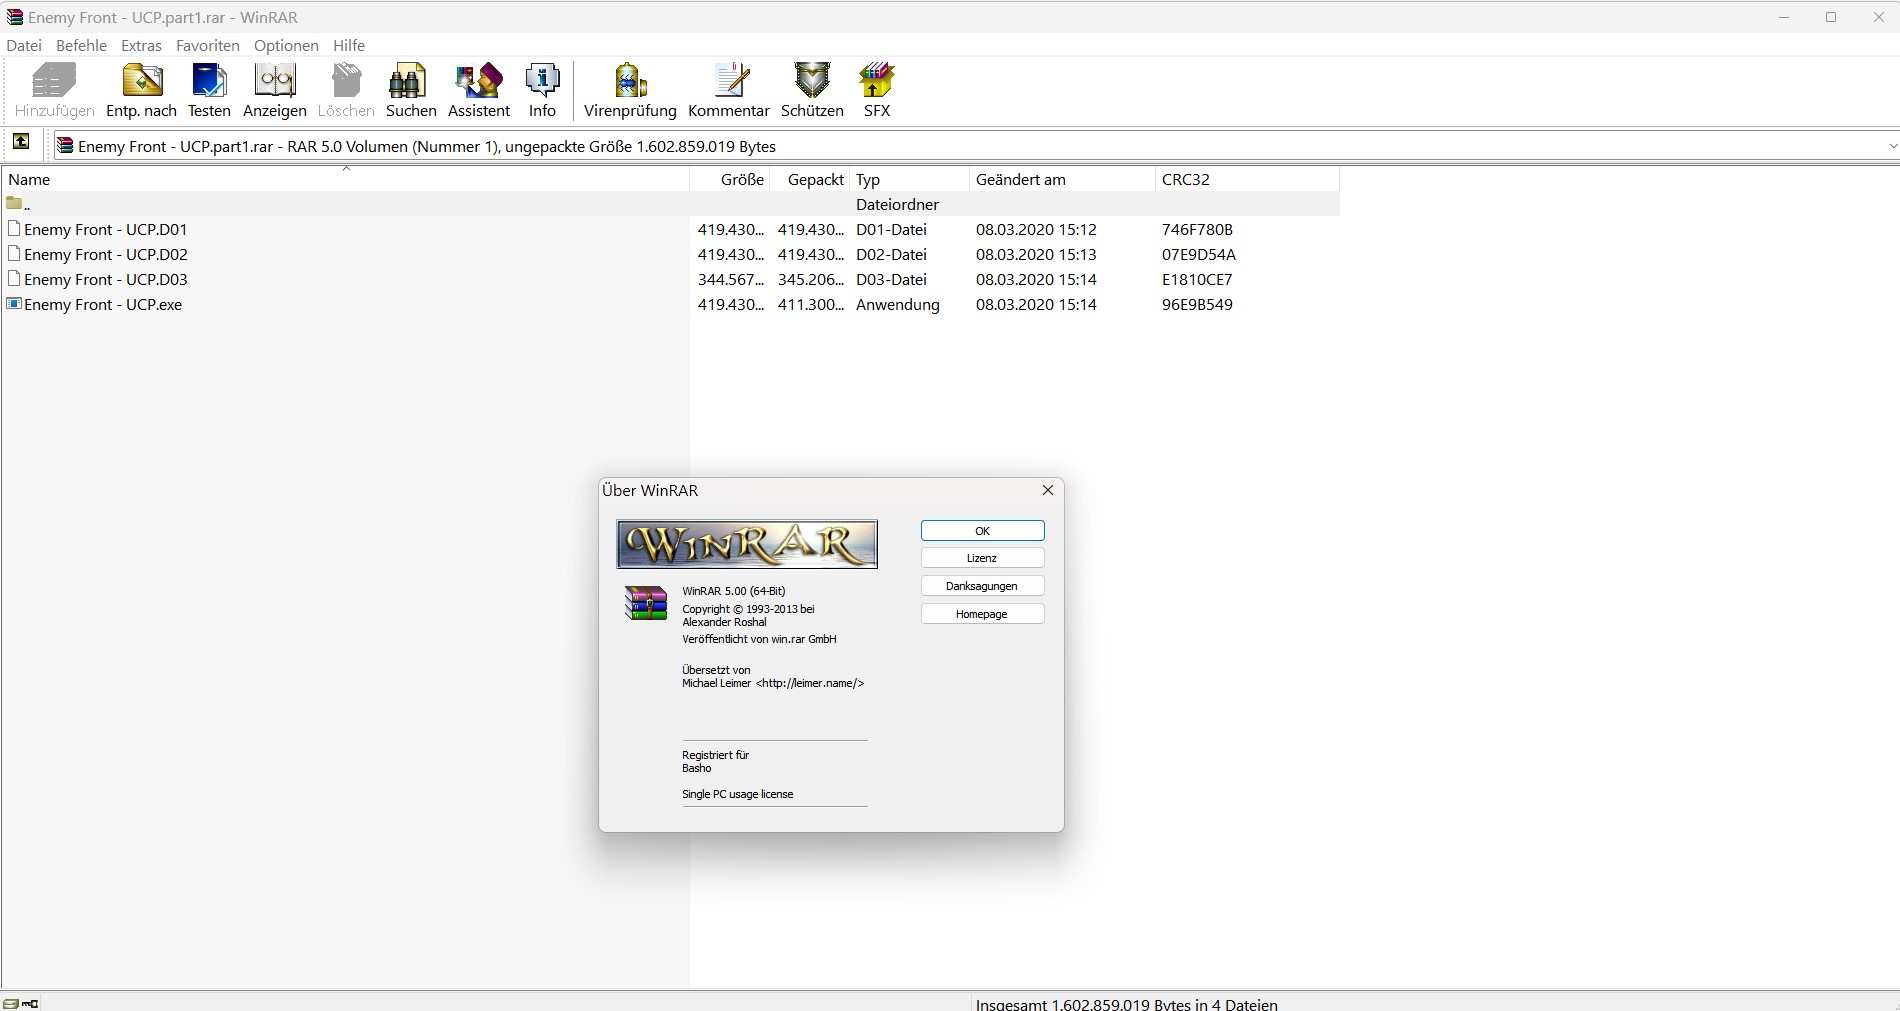Open the Extras menu
The image size is (1900, 1011).
point(141,45)
